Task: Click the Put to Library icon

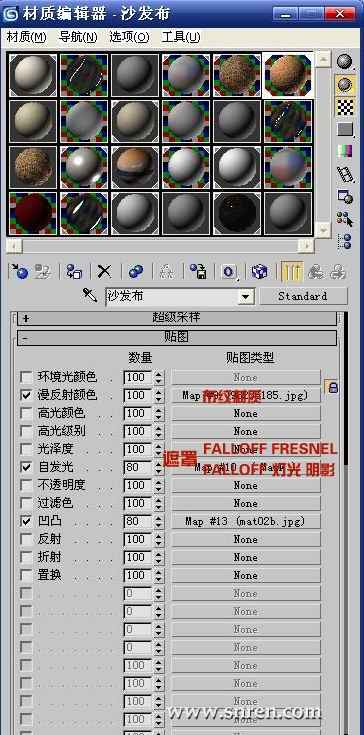Action: click(x=198, y=271)
